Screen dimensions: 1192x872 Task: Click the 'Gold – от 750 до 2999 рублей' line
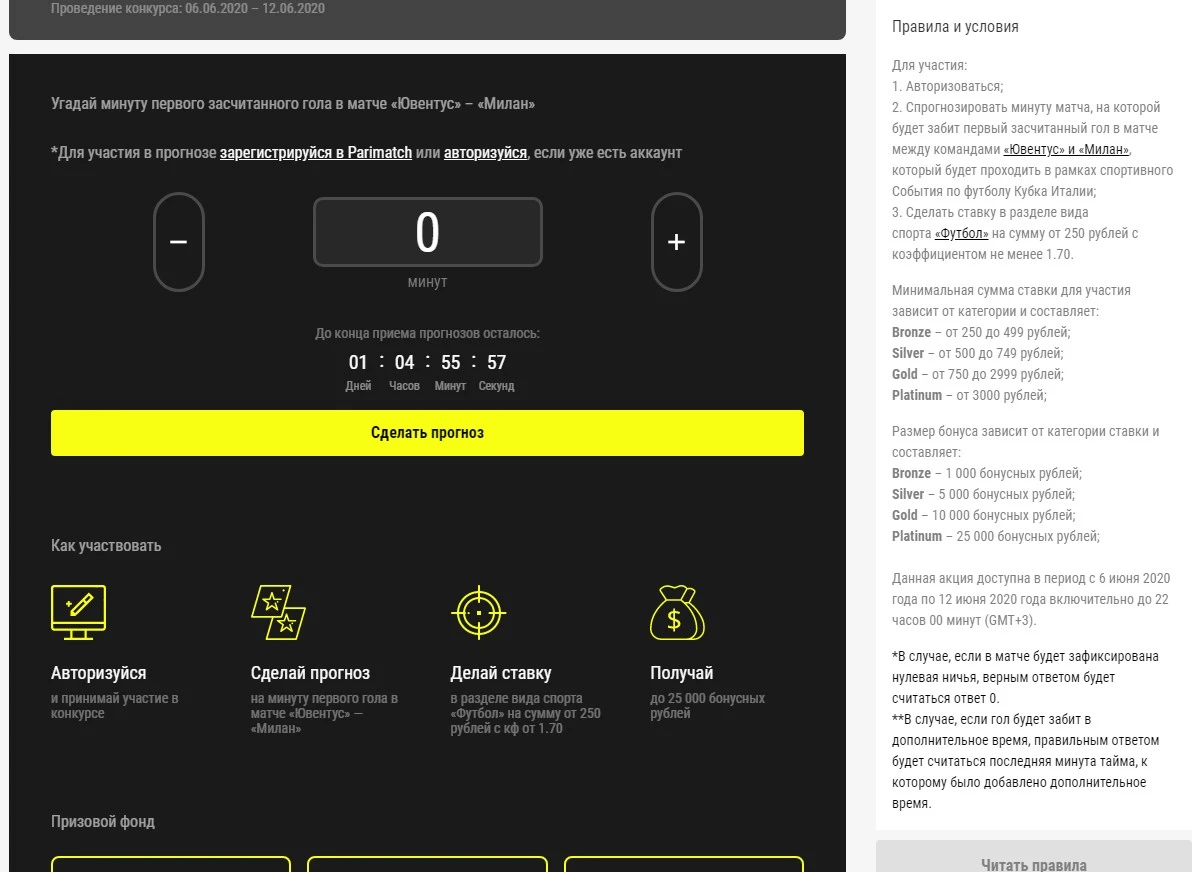tap(978, 374)
